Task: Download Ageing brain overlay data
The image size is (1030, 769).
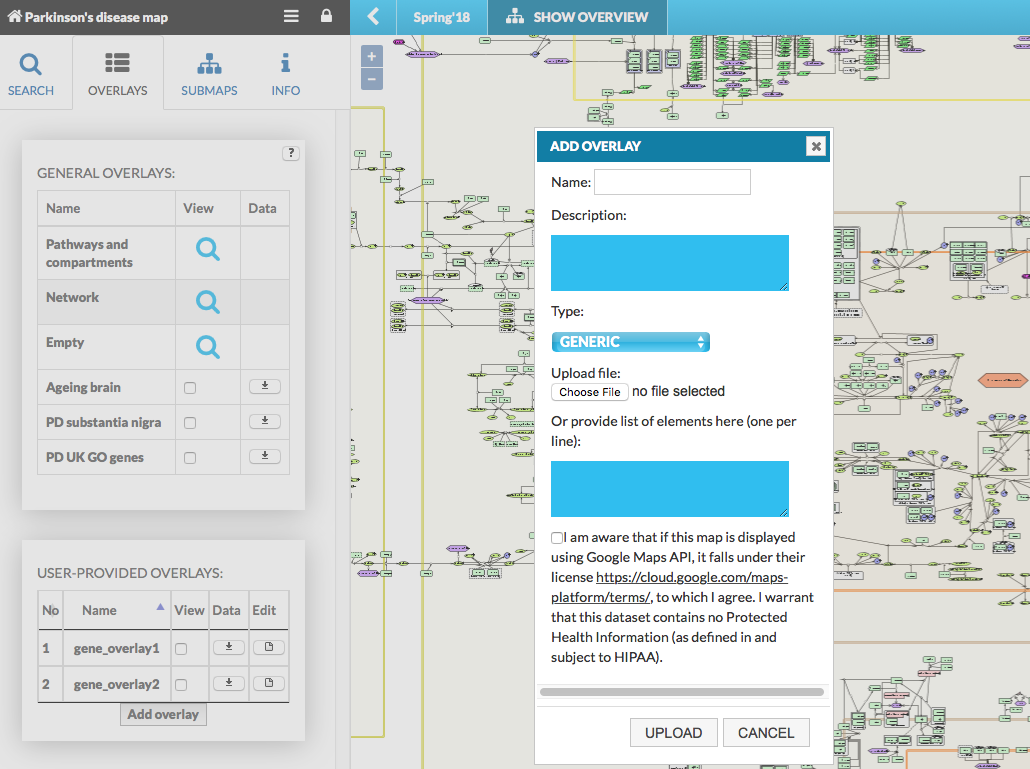Action: 264,387
